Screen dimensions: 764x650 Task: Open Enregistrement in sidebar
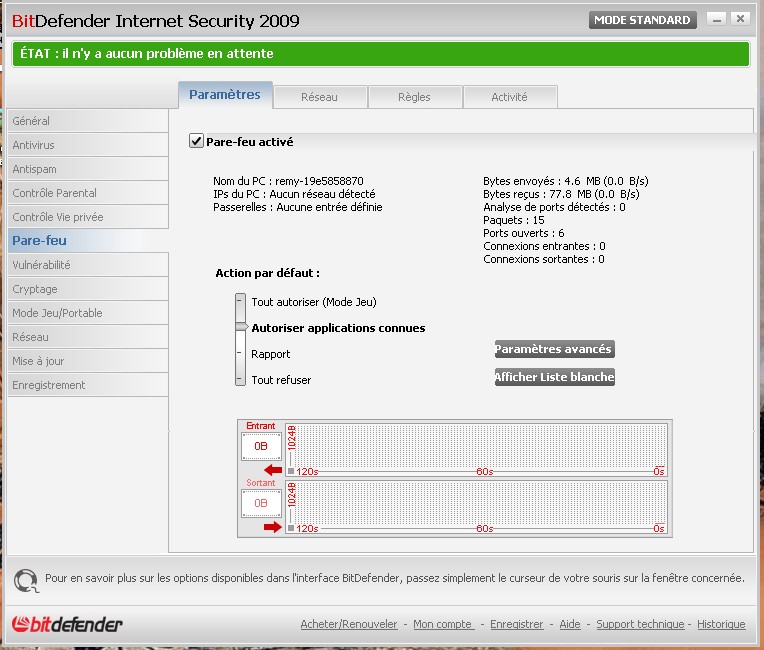pyautogui.click(x=88, y=385)
